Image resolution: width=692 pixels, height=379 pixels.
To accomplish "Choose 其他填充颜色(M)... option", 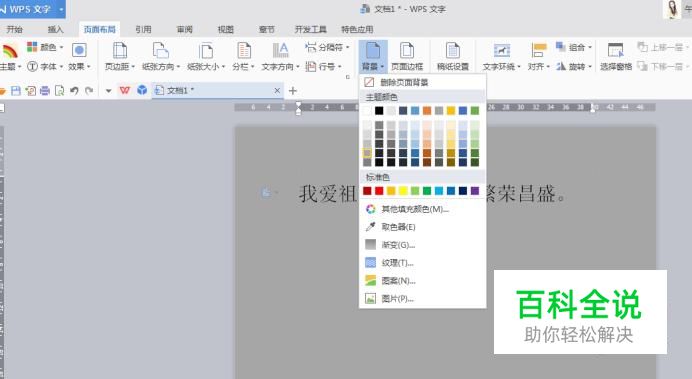I will point(422,209).
